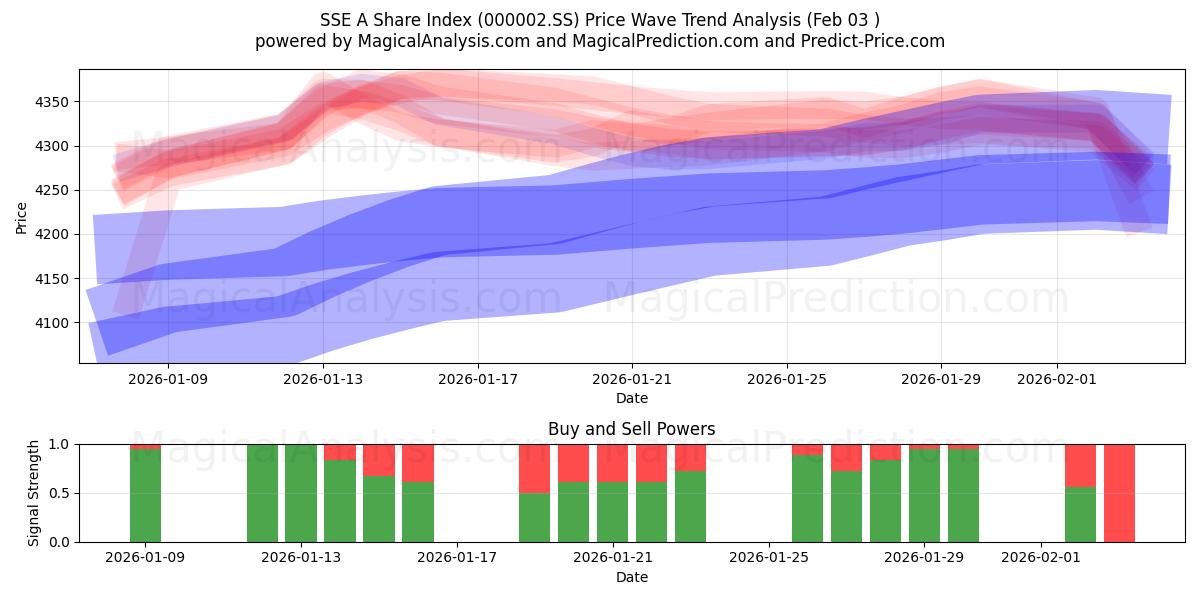Click the 2026-01-17 date label in the bar chart
Viewport: 1200px width, 600px height.
click(457, 558)
